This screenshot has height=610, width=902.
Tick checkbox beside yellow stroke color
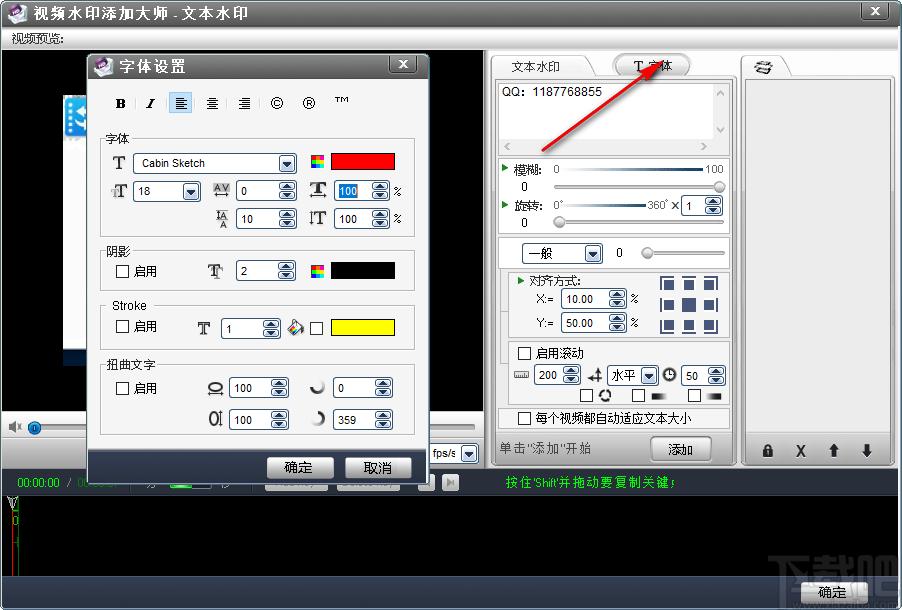(x=316, y=328)
